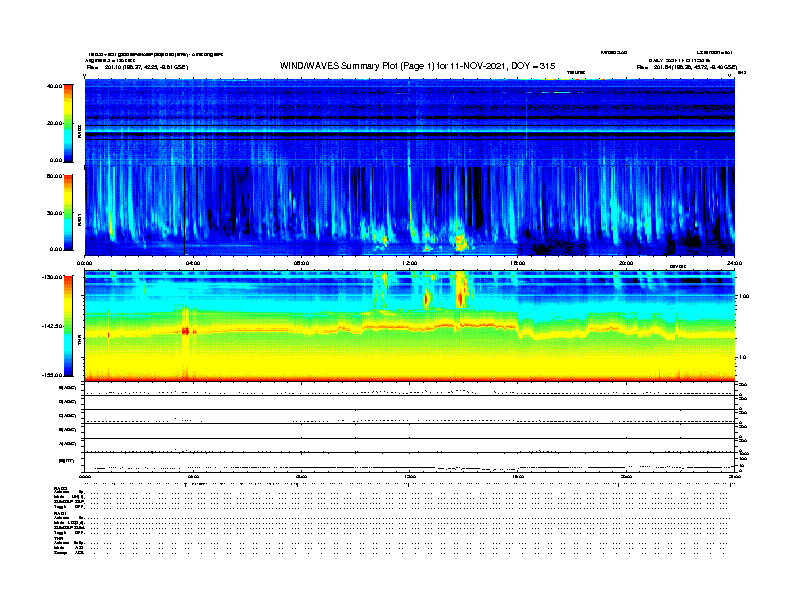Click the 08:00 label on the bottom time axis
This screenshot has height=612, width=792.
point(302,477)
